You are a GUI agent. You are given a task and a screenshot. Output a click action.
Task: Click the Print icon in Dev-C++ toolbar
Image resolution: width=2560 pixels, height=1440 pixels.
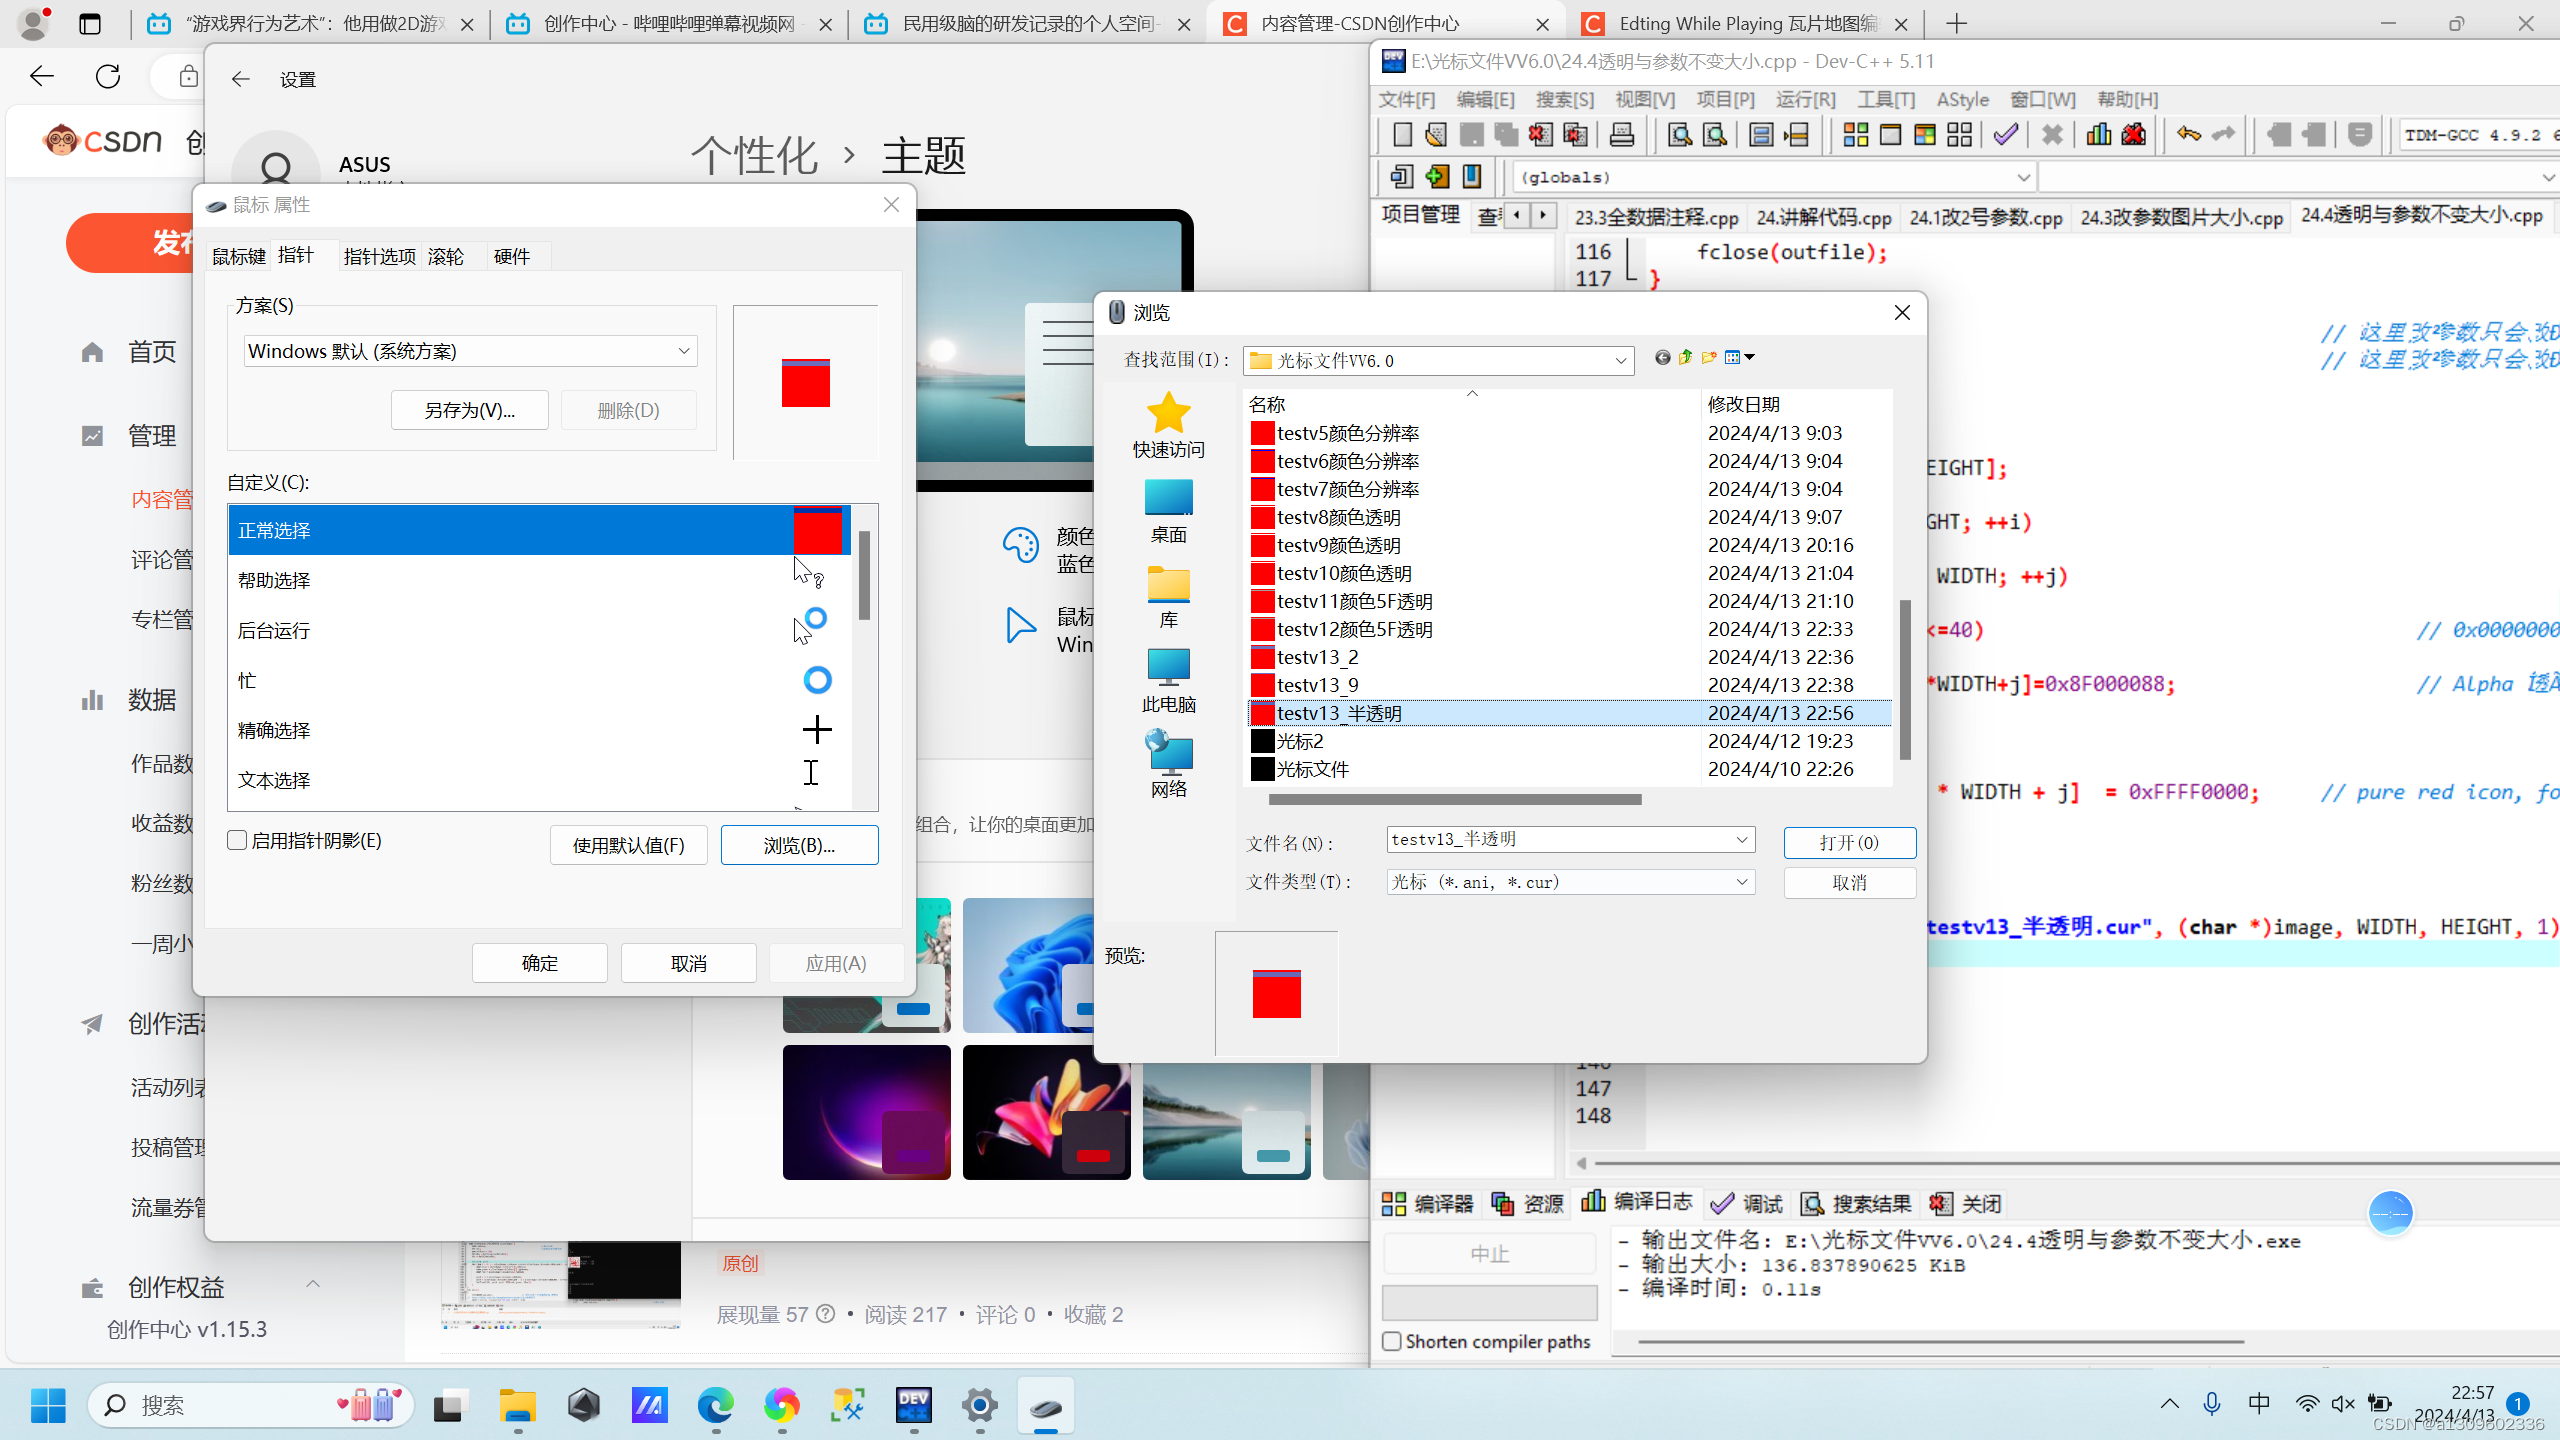pos(1622,134)
